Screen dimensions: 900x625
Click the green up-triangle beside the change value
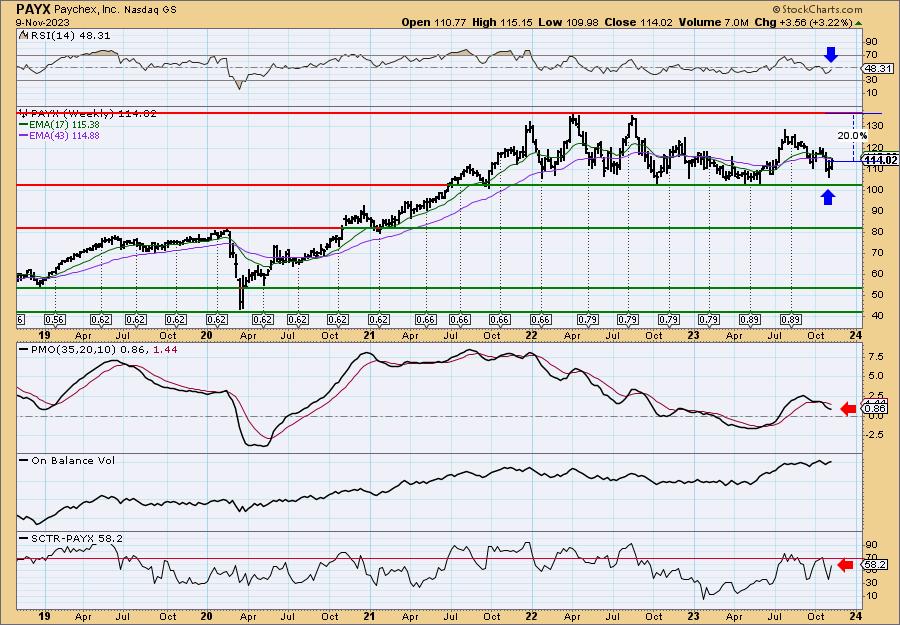[x=858, y=23]
